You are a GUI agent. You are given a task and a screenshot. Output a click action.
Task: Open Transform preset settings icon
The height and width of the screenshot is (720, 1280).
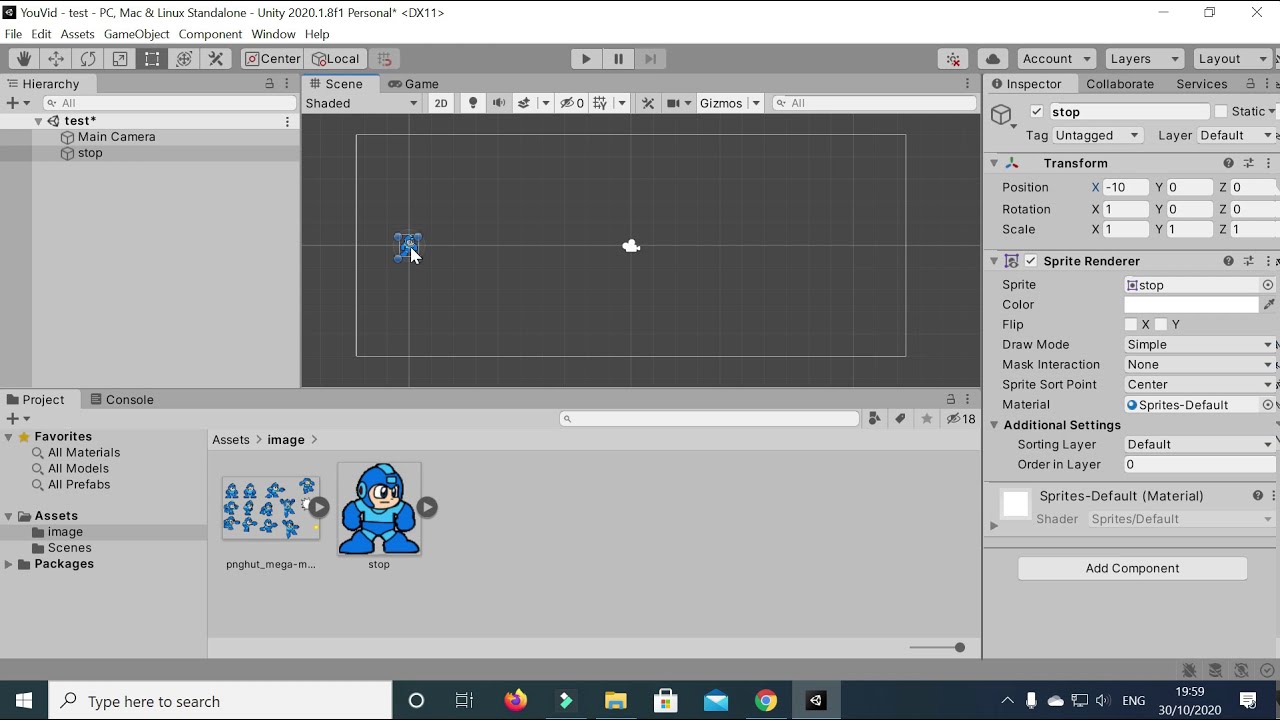1249,163
